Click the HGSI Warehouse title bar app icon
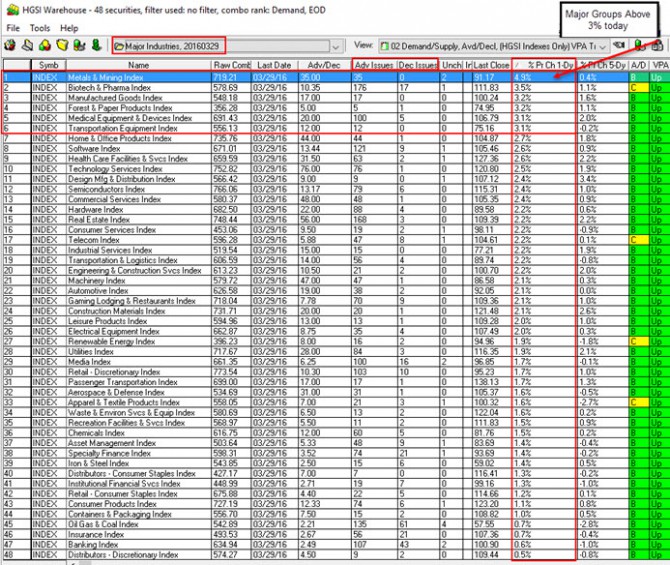The width and height of the screenshot is (670, 565). pos(13,9)
